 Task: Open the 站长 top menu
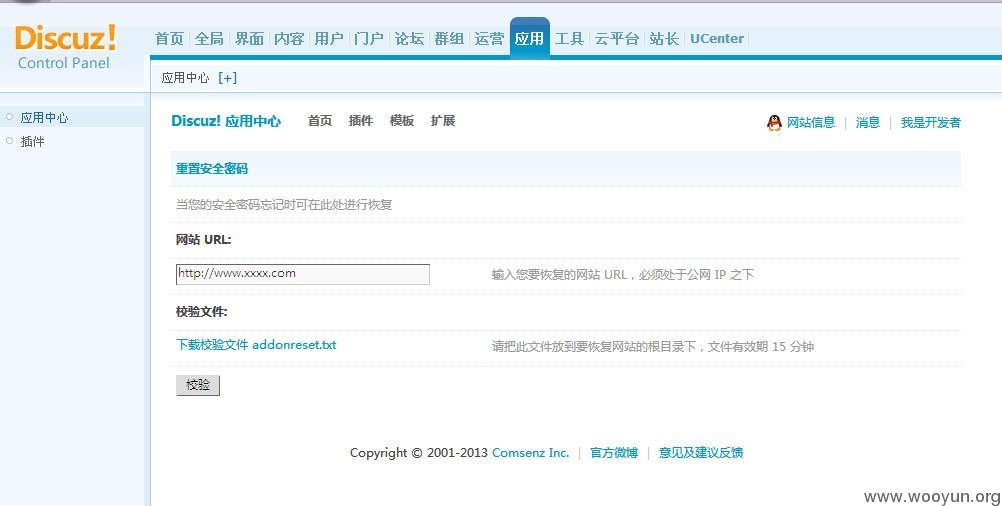point(664,39)
